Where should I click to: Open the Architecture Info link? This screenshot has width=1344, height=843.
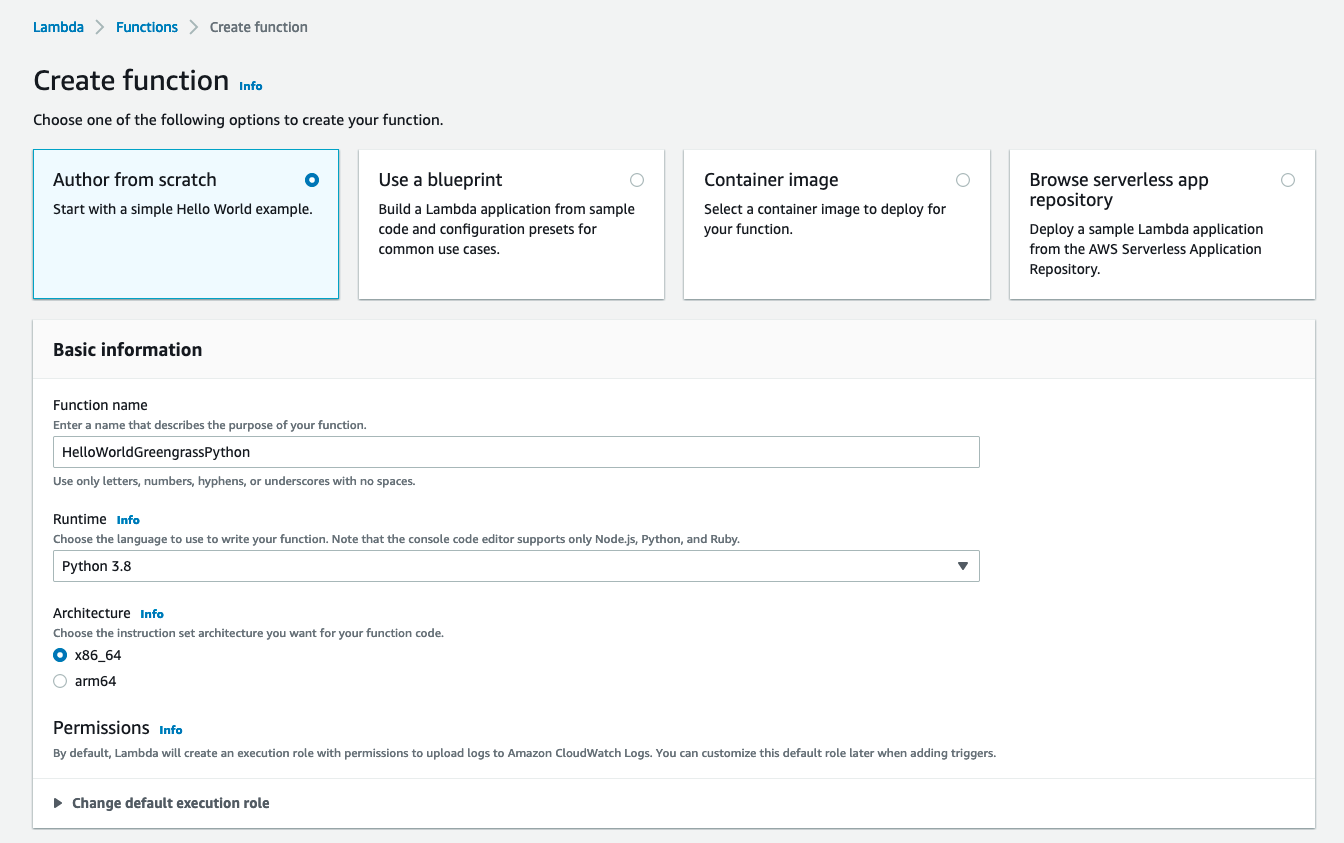[152, 614]
